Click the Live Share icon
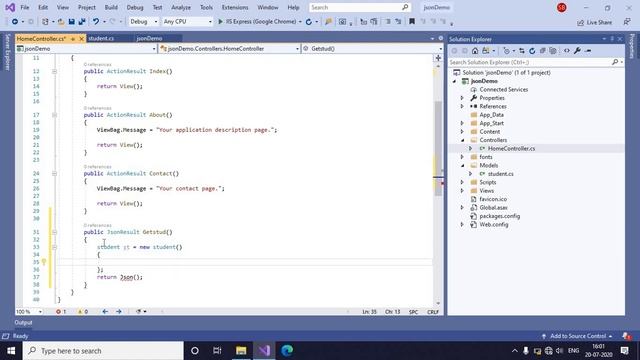640x360 pixels. (x=580, y=22)
